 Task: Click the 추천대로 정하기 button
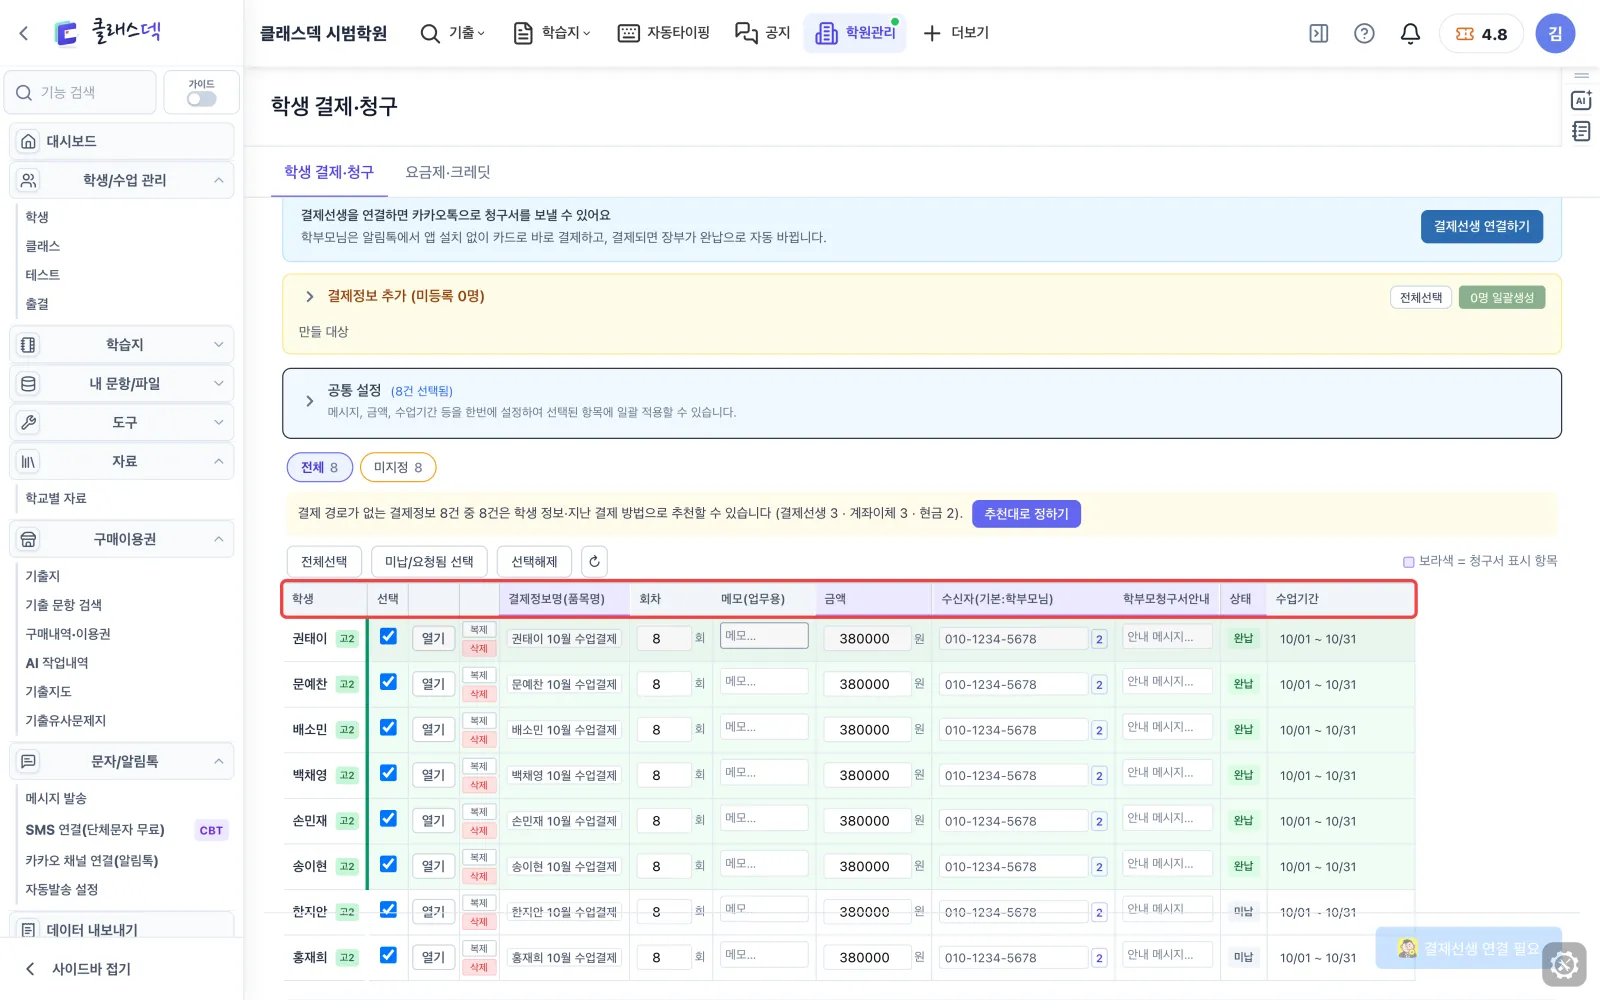coord(1026,514)
